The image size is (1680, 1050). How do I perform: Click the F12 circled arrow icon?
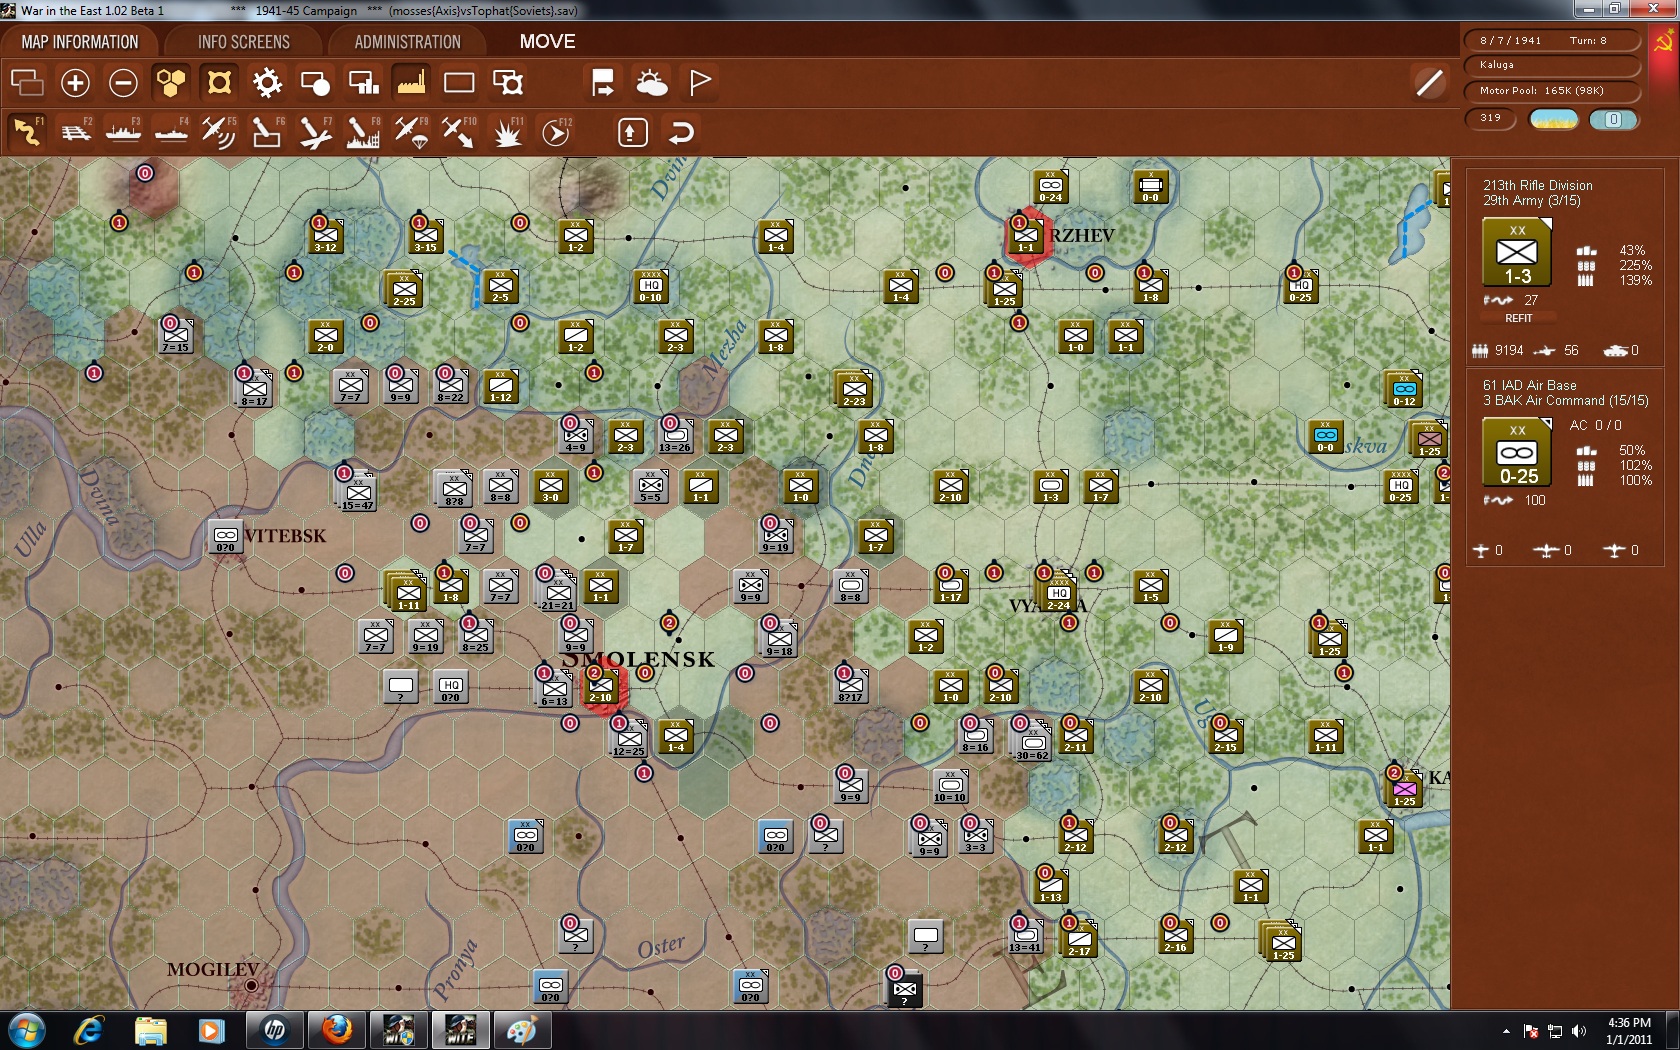555,132
